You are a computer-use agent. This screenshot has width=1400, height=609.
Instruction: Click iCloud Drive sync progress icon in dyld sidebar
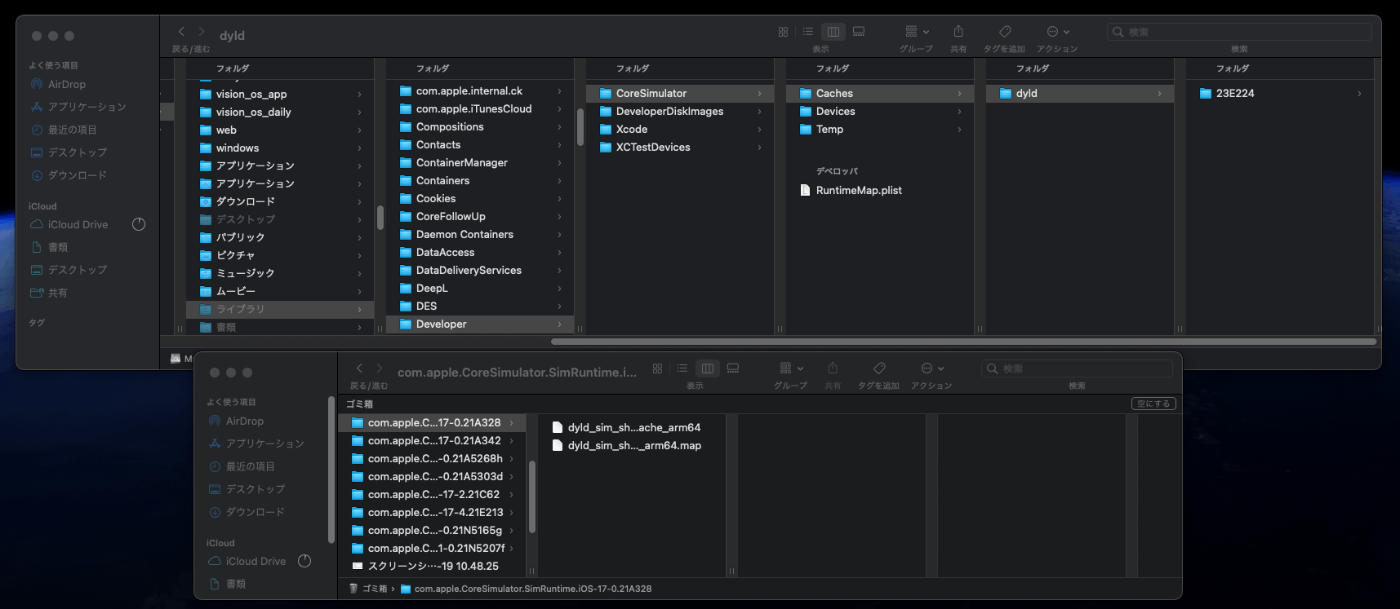pos(138,225)
